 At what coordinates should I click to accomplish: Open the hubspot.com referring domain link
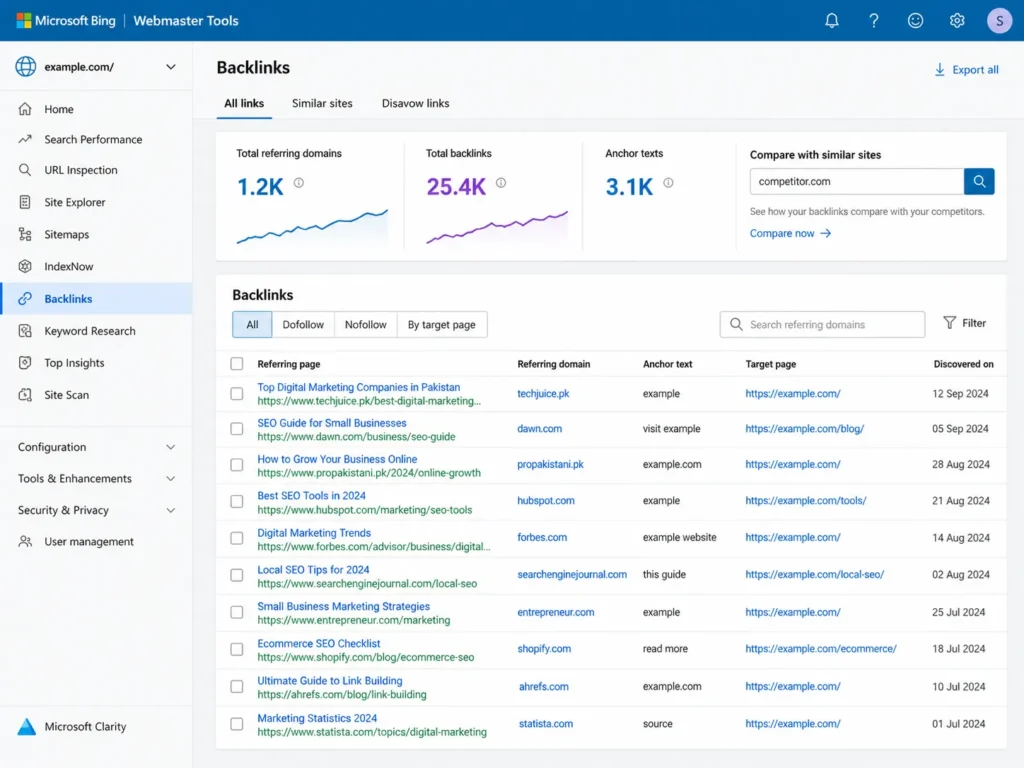(x=546, y=501)
